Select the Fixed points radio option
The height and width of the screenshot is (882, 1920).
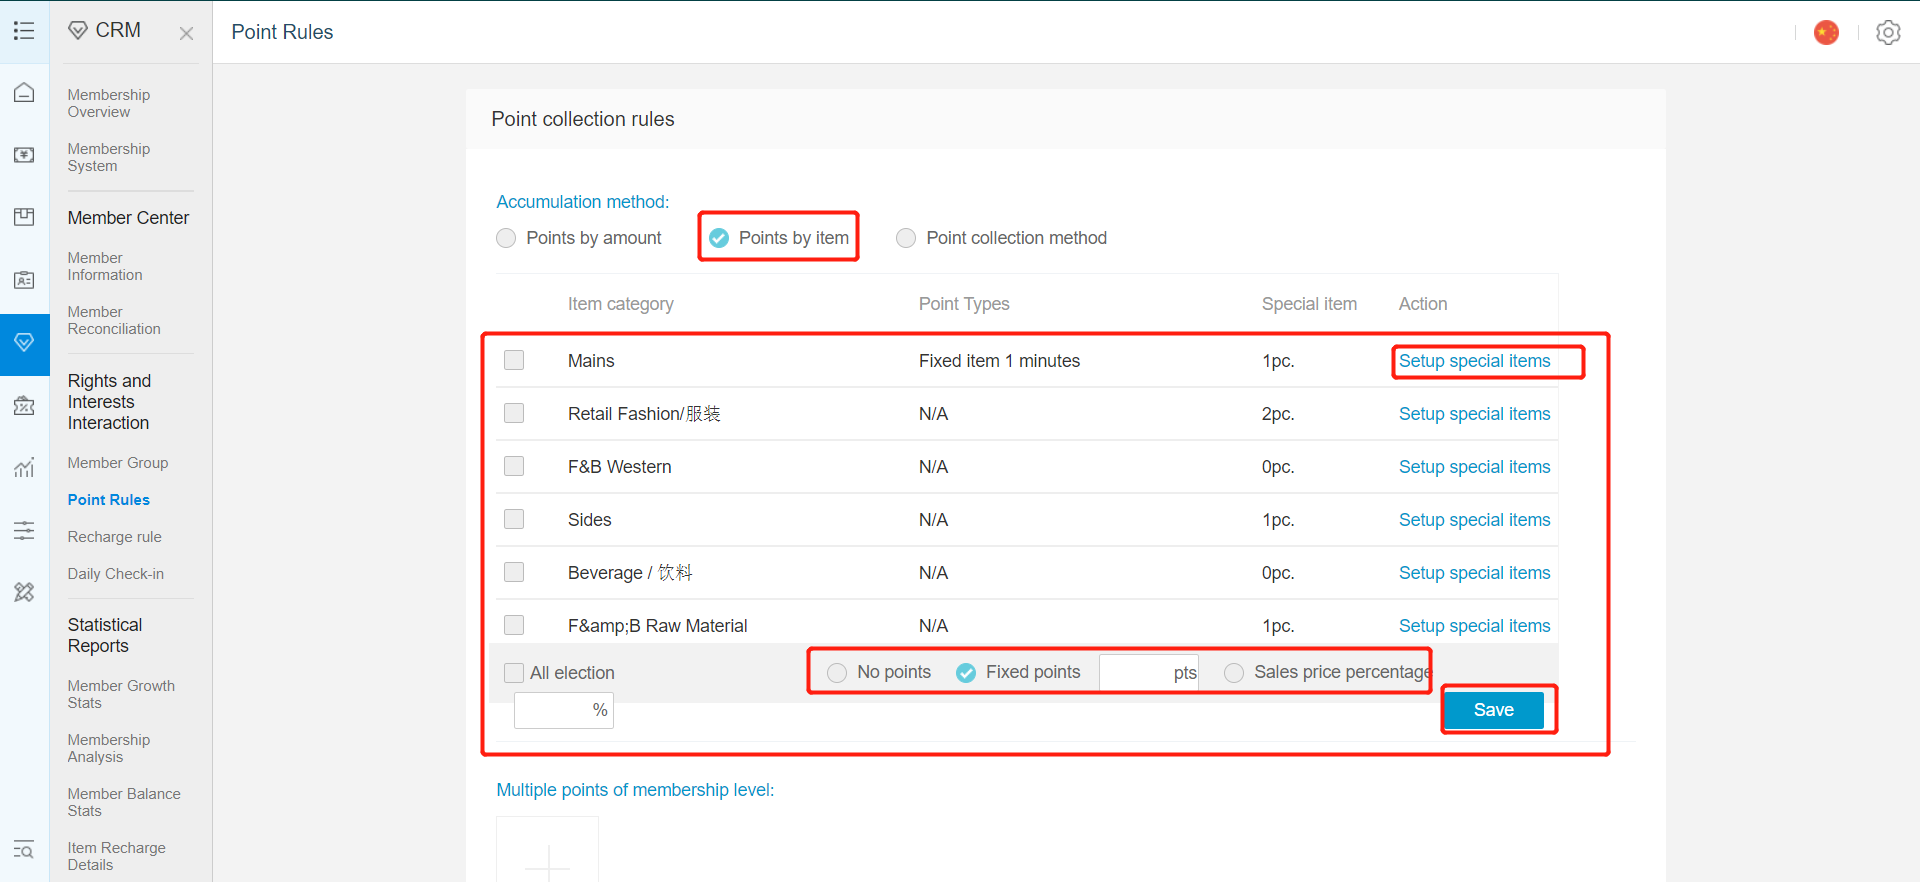click(966, 673)
